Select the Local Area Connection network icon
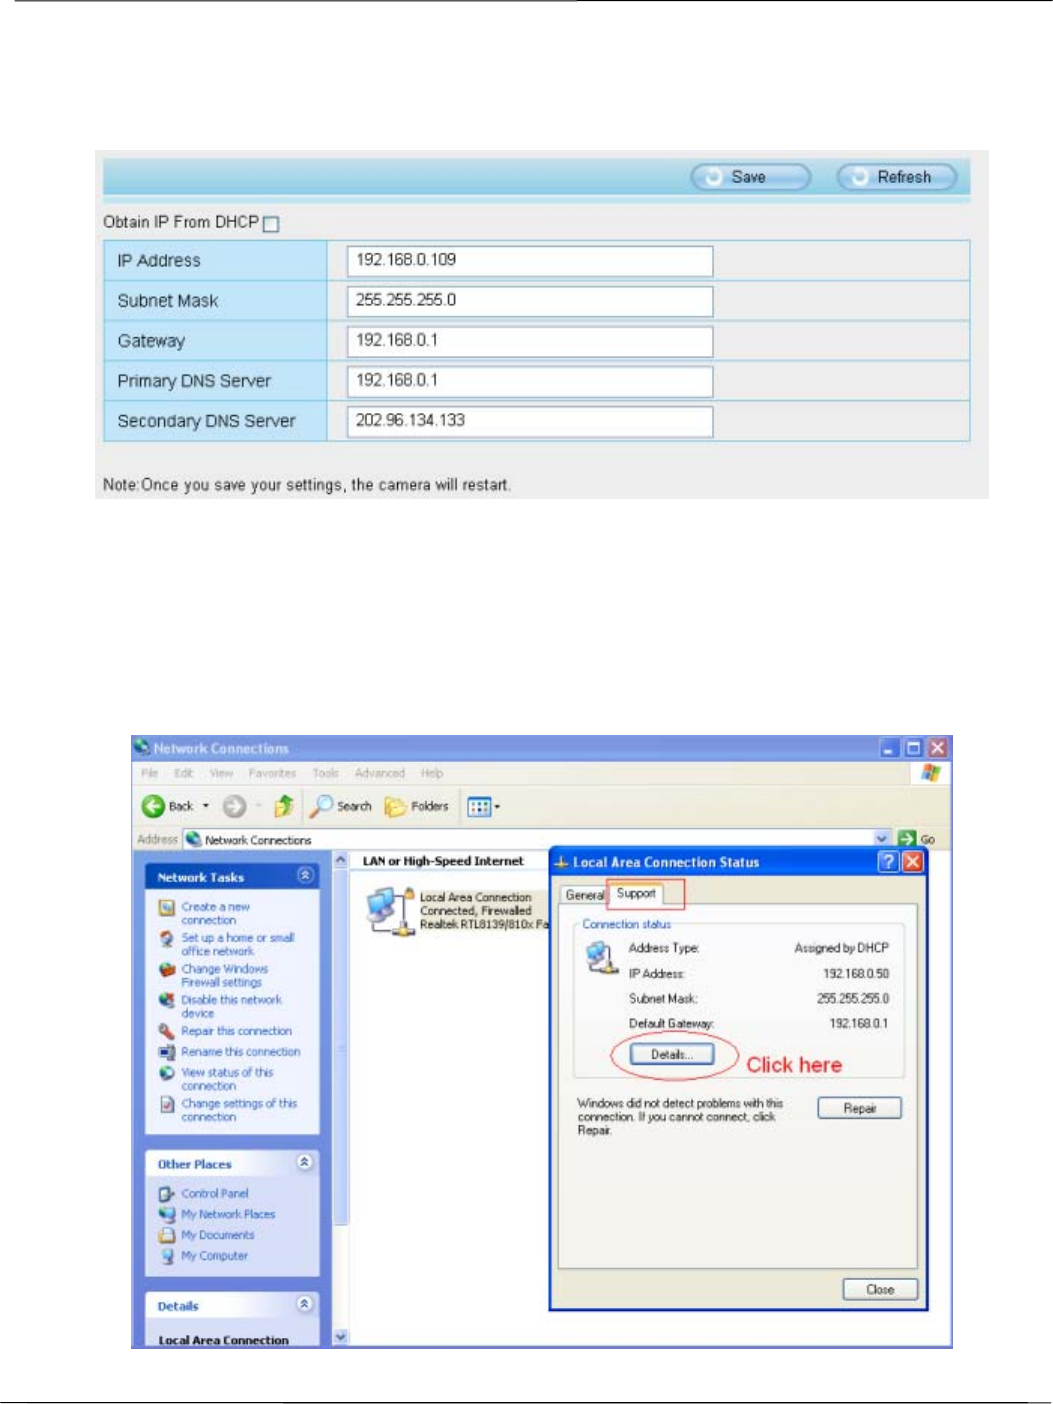Viewport: 1053px width, 1404px height. (x=389, y=911)
